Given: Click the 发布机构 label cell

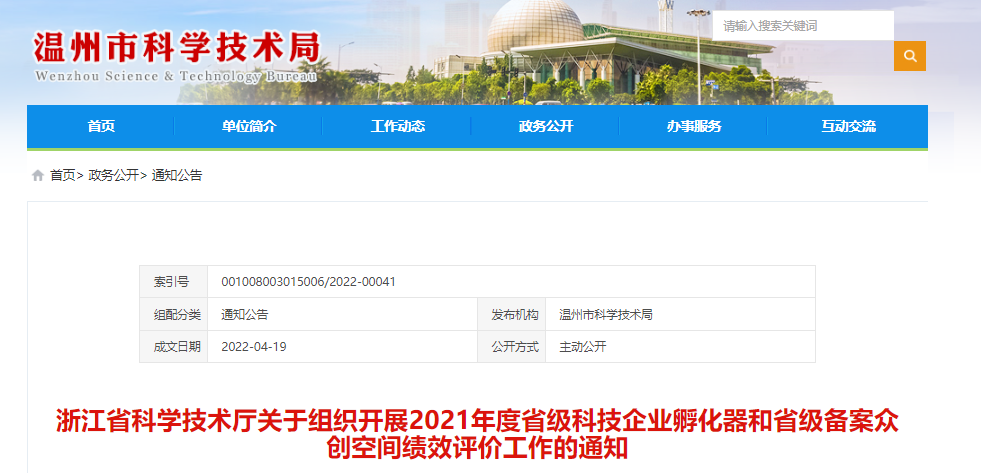Looking at the screenshot, I should click(x=512, y=315).
